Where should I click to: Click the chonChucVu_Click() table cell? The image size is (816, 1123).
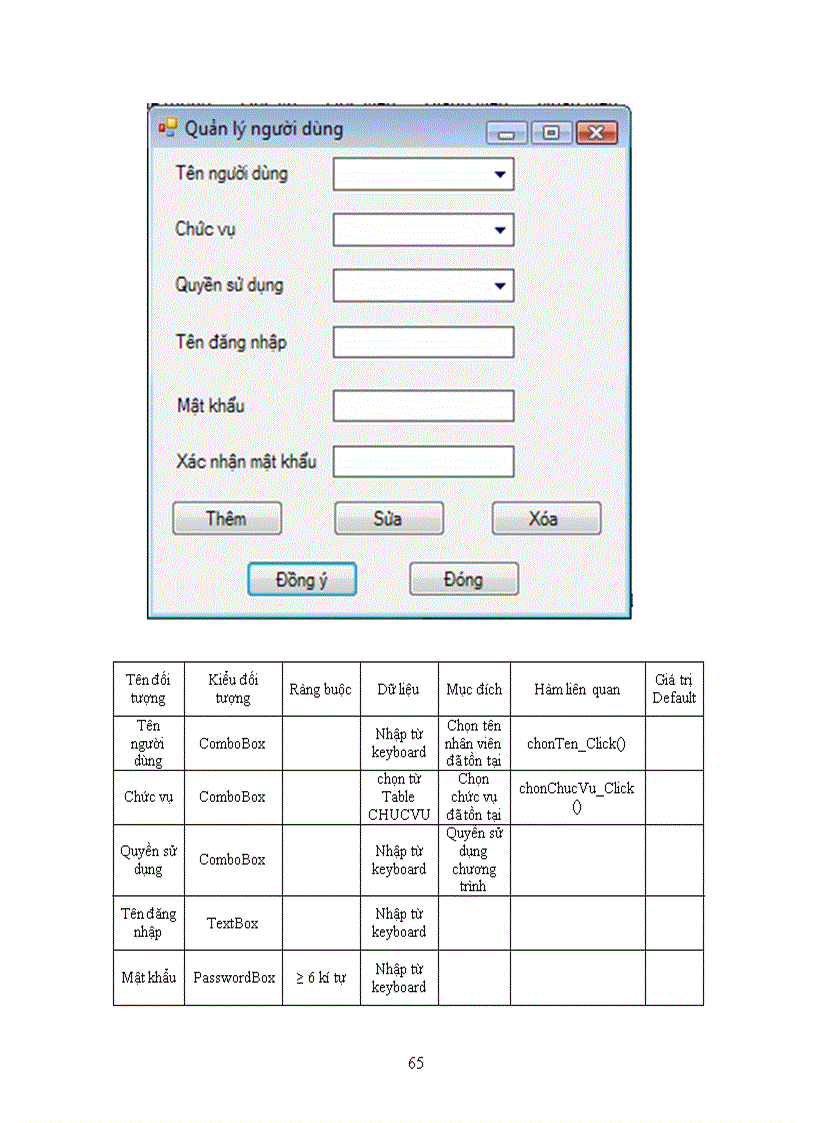click(578, 797)
